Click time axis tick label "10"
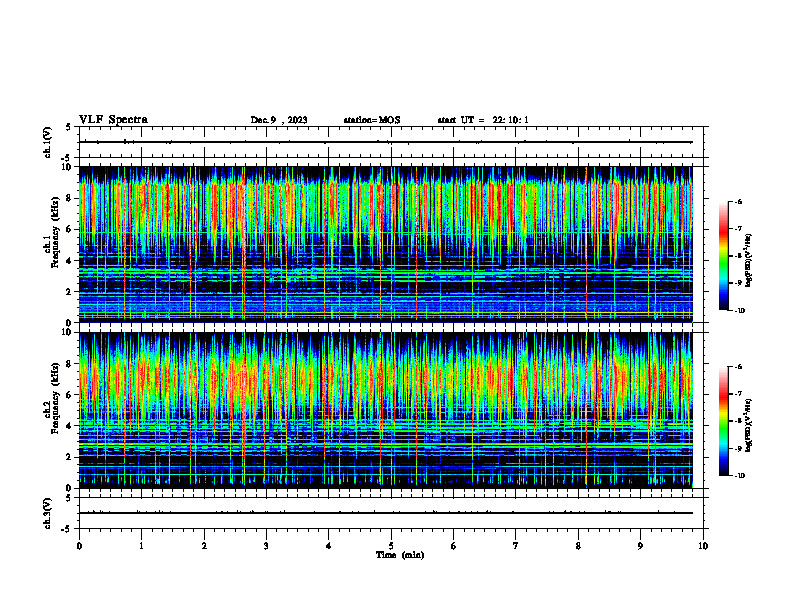Viewport: 792px width, 612px height. 703,546
